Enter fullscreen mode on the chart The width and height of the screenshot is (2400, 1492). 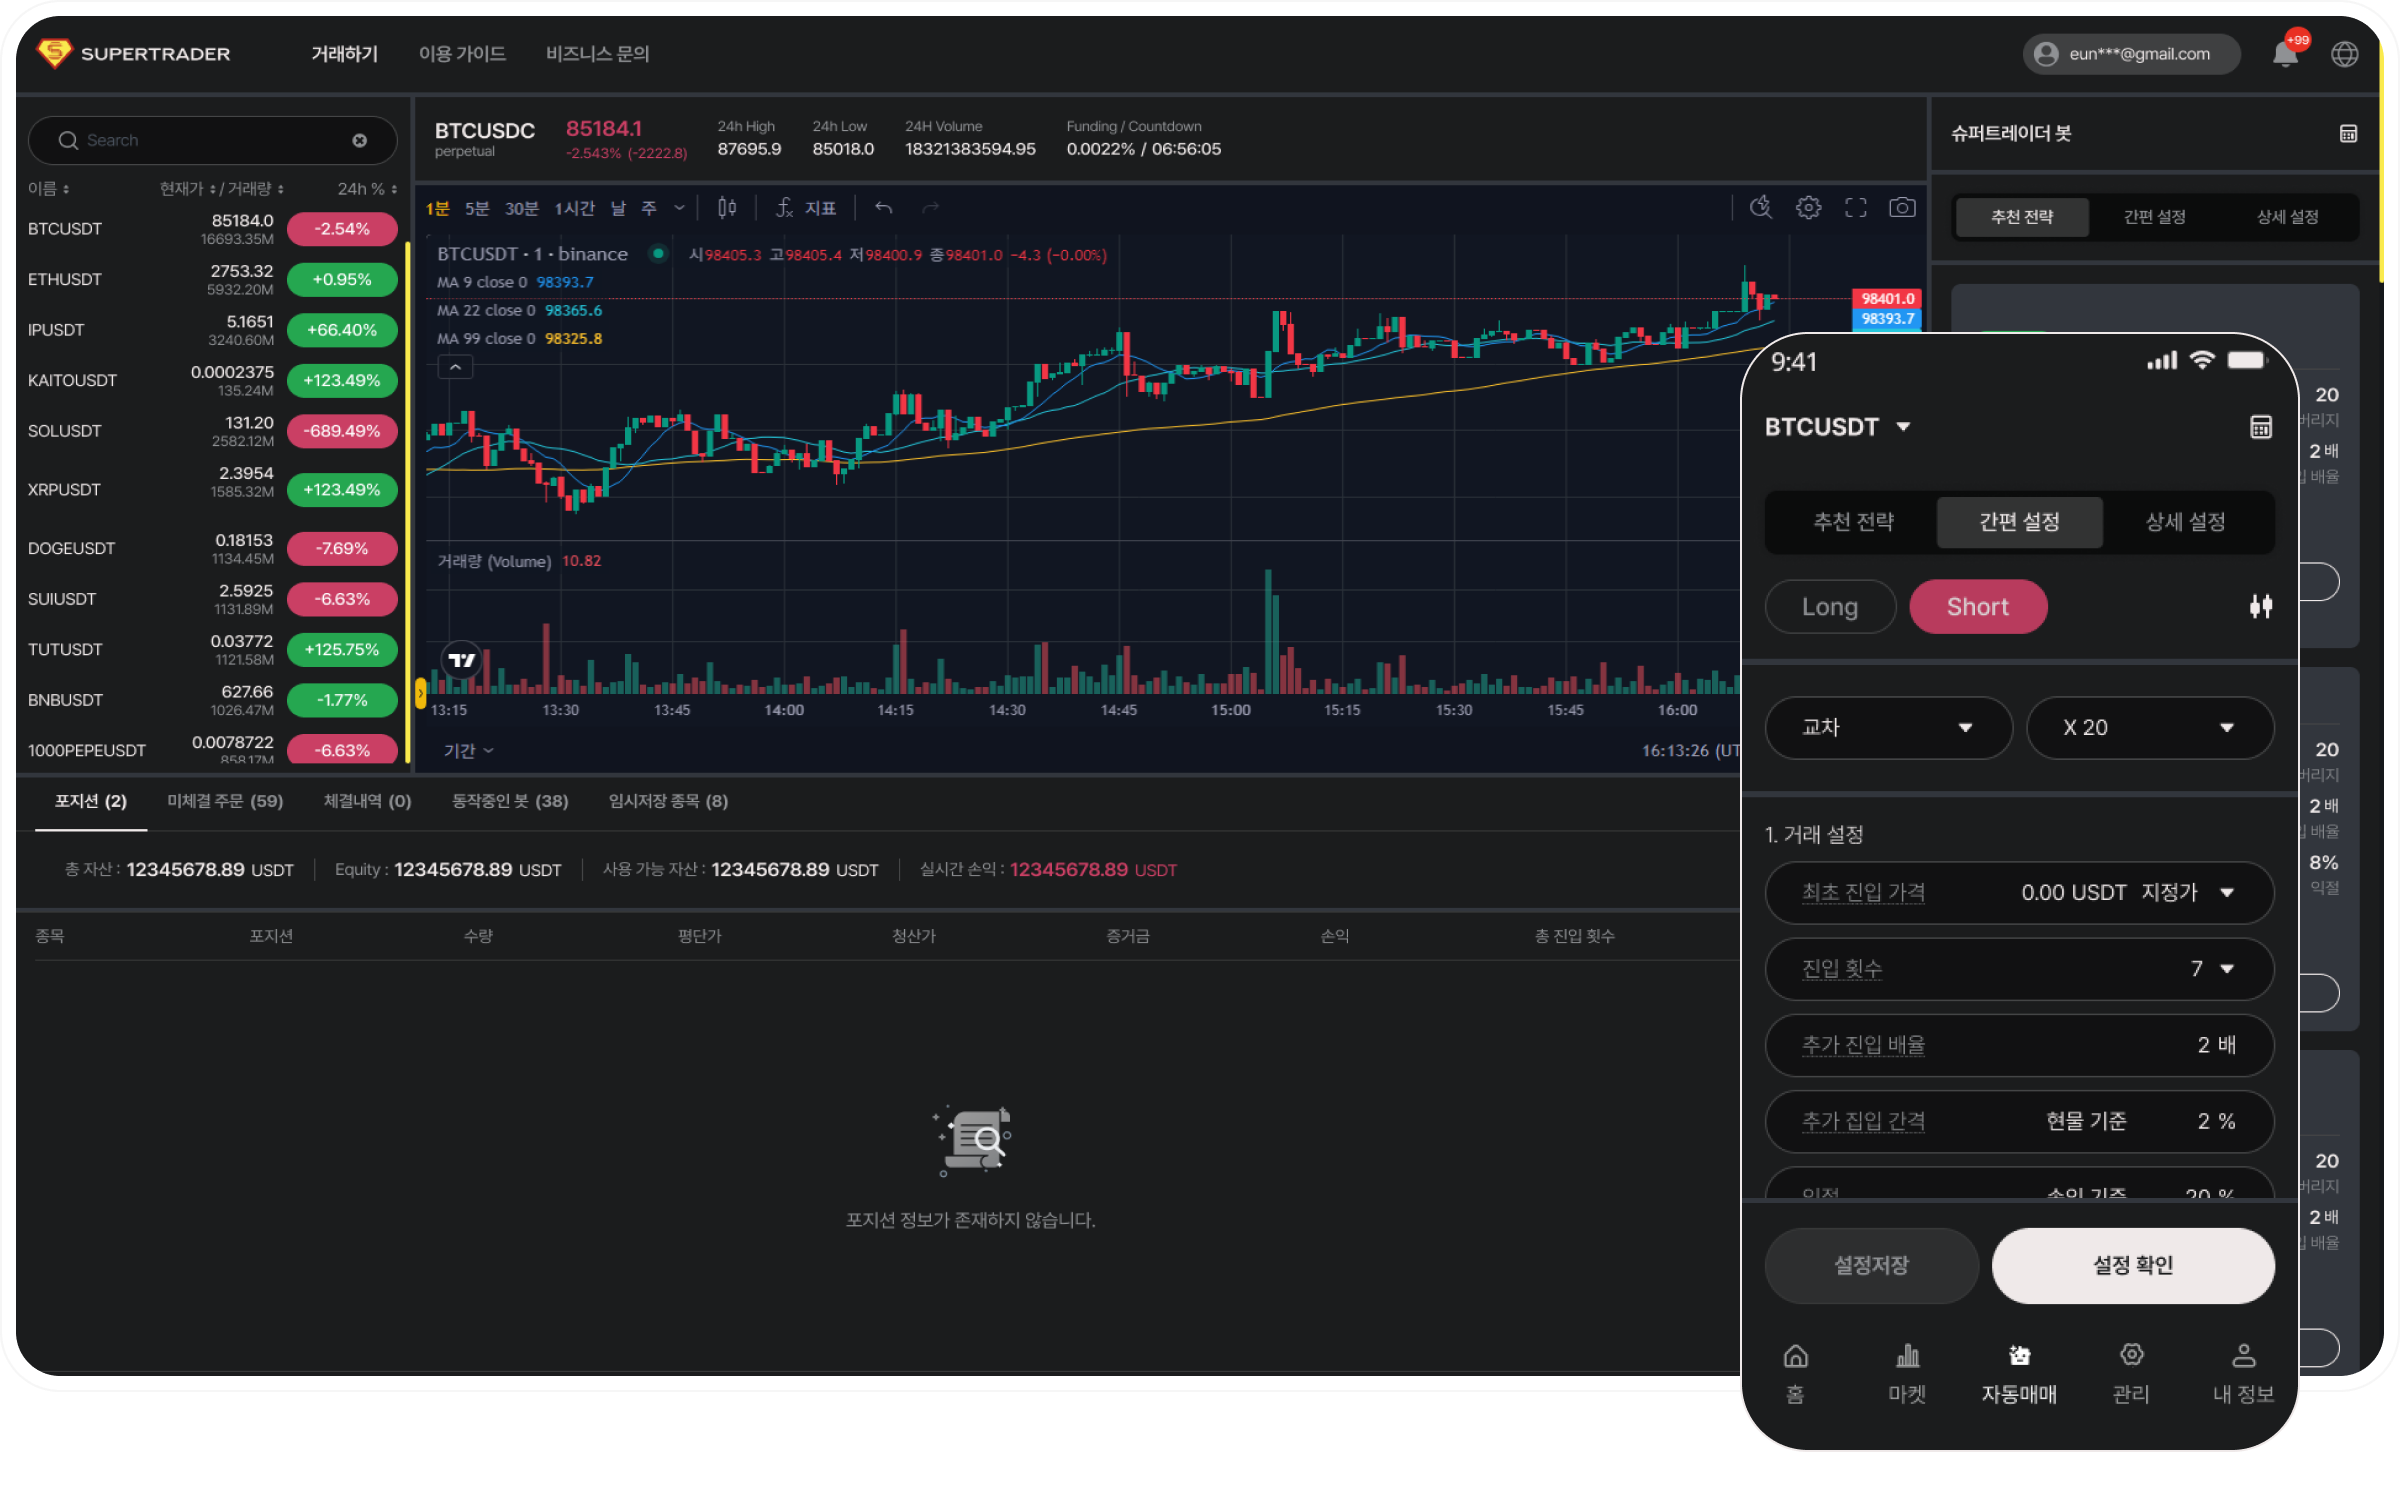[1856, 207]
